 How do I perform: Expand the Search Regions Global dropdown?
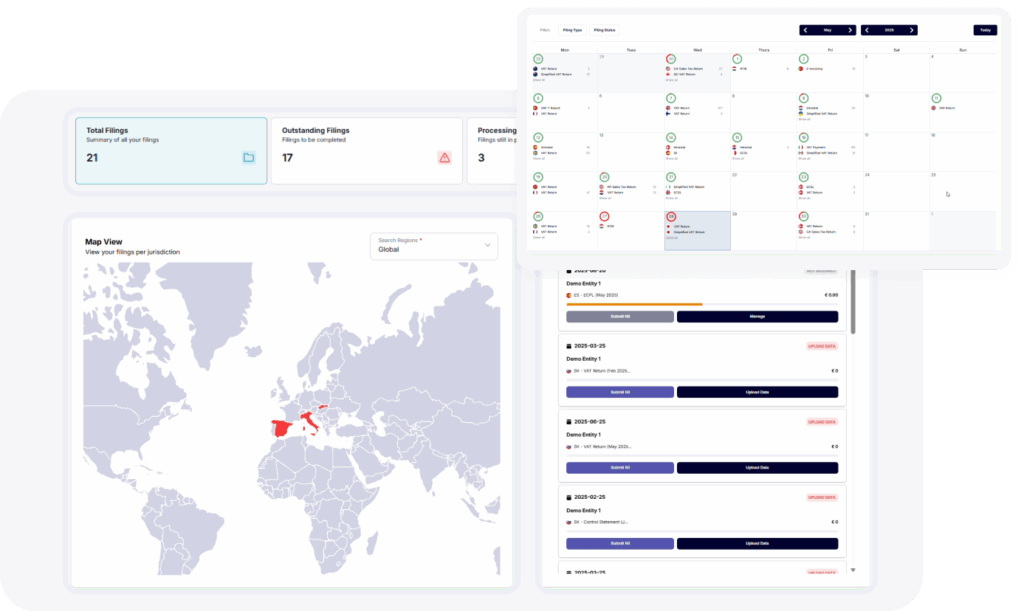(487, 245)
